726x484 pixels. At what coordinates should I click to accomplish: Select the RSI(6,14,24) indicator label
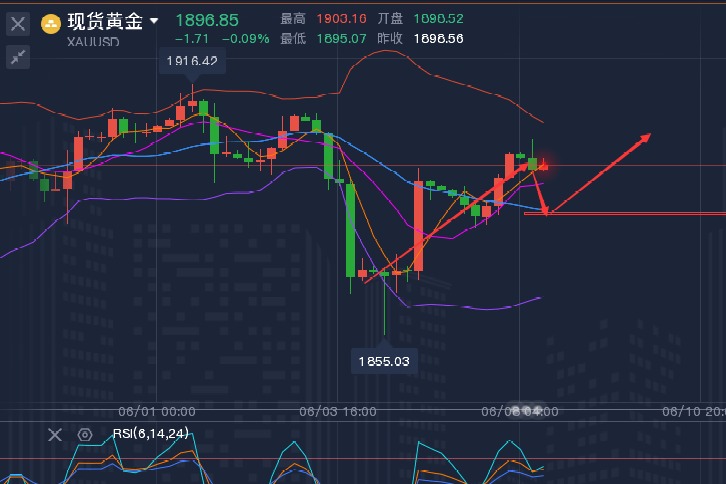pos(150,434)
